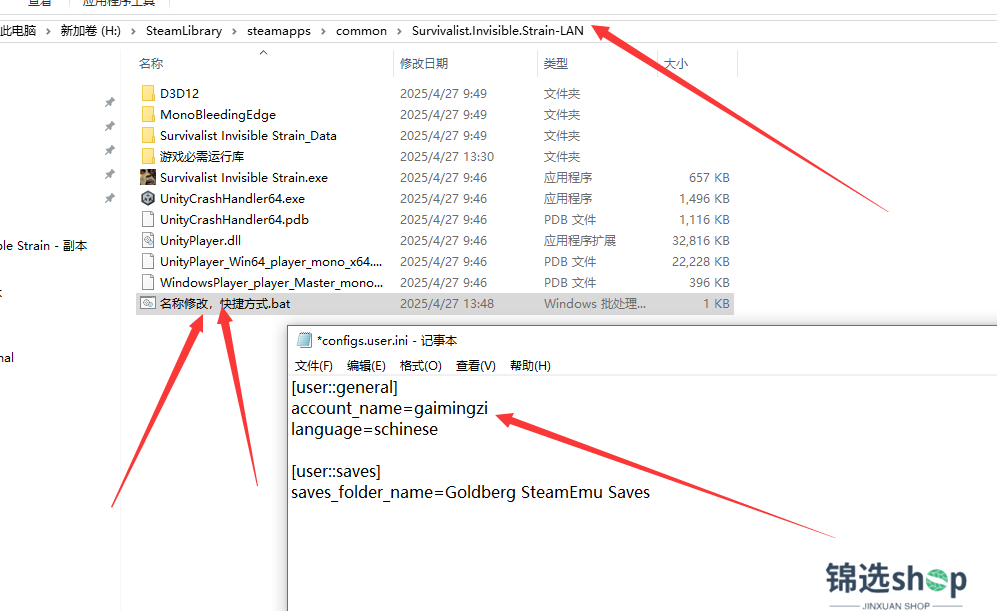The width and height of the screenshot is (997, 611).
Task: Click the "657 KB" size cell
Action: pos(709,177)
